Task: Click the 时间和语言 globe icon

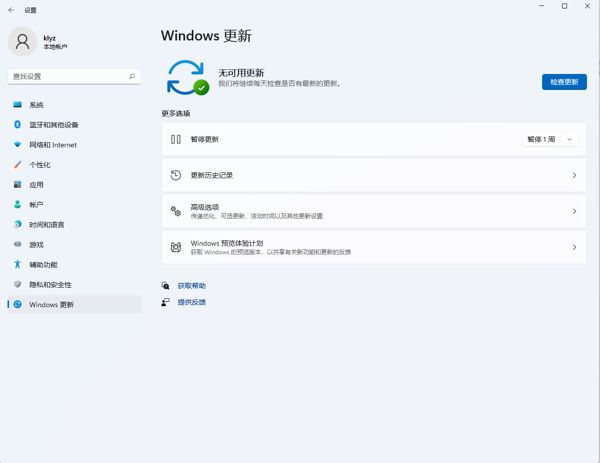Action: point(18,224)
